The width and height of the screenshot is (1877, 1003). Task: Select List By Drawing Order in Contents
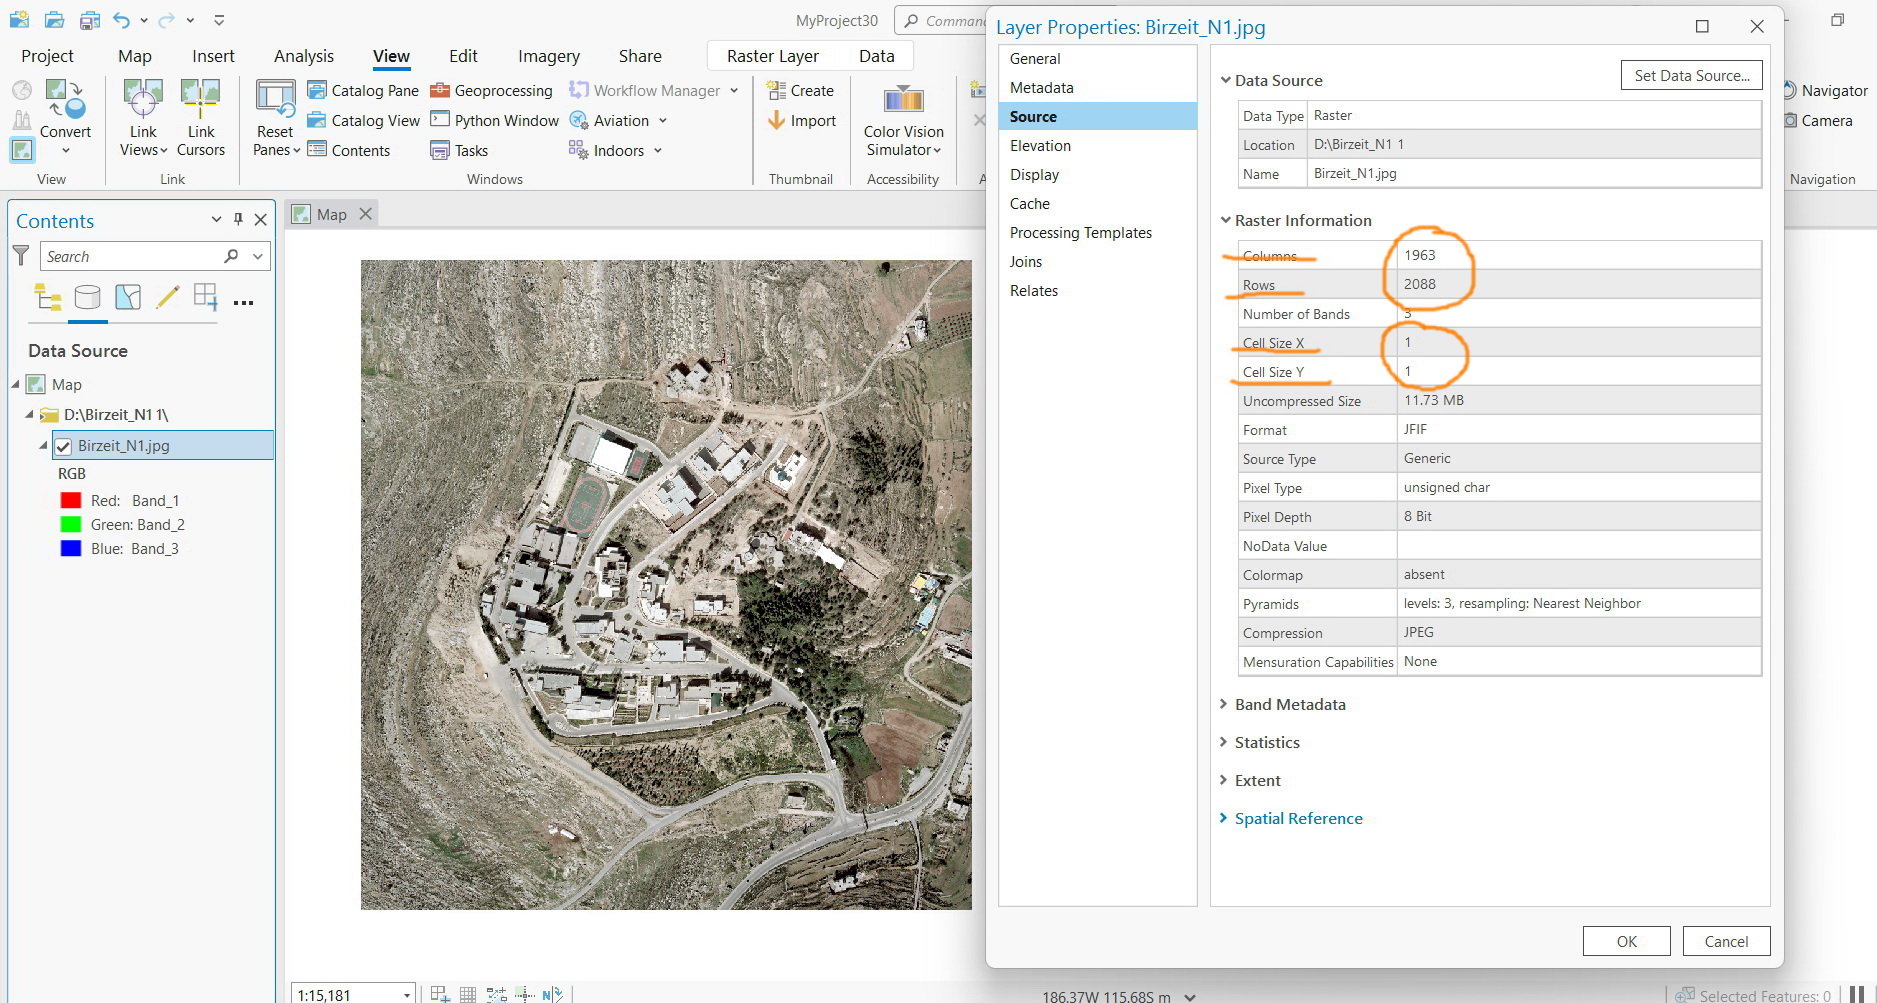(x=47, y=297)
